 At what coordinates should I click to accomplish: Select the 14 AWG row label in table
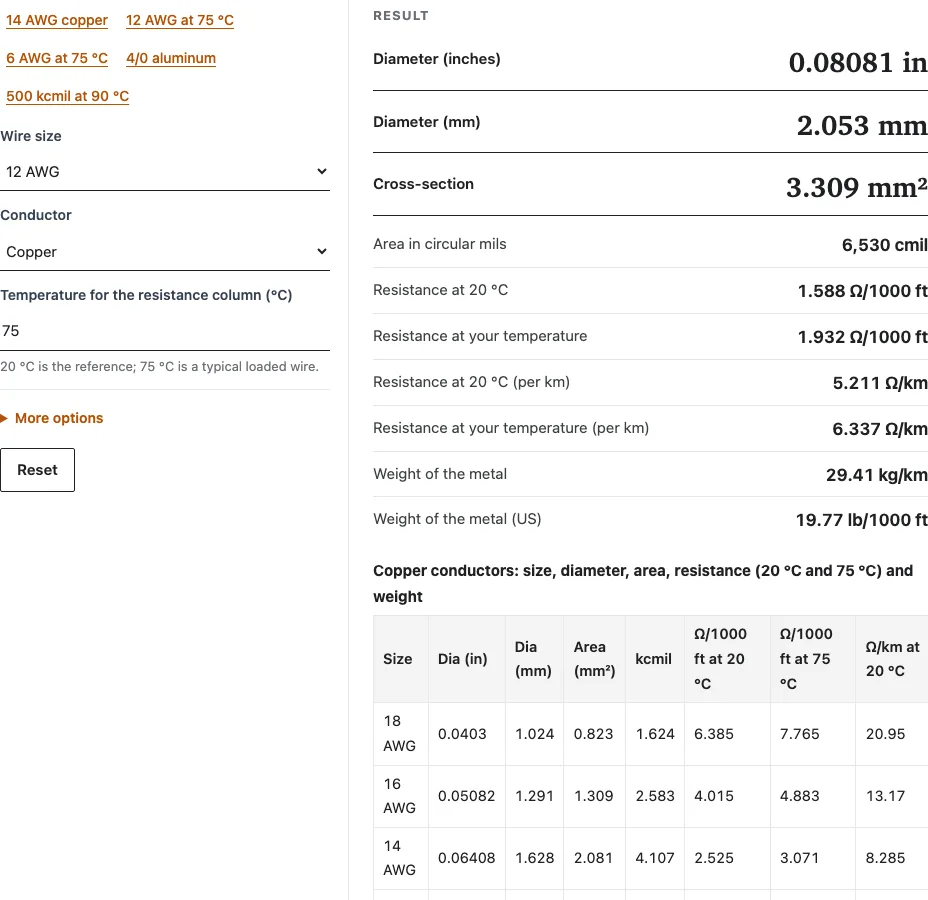point(399,858)
